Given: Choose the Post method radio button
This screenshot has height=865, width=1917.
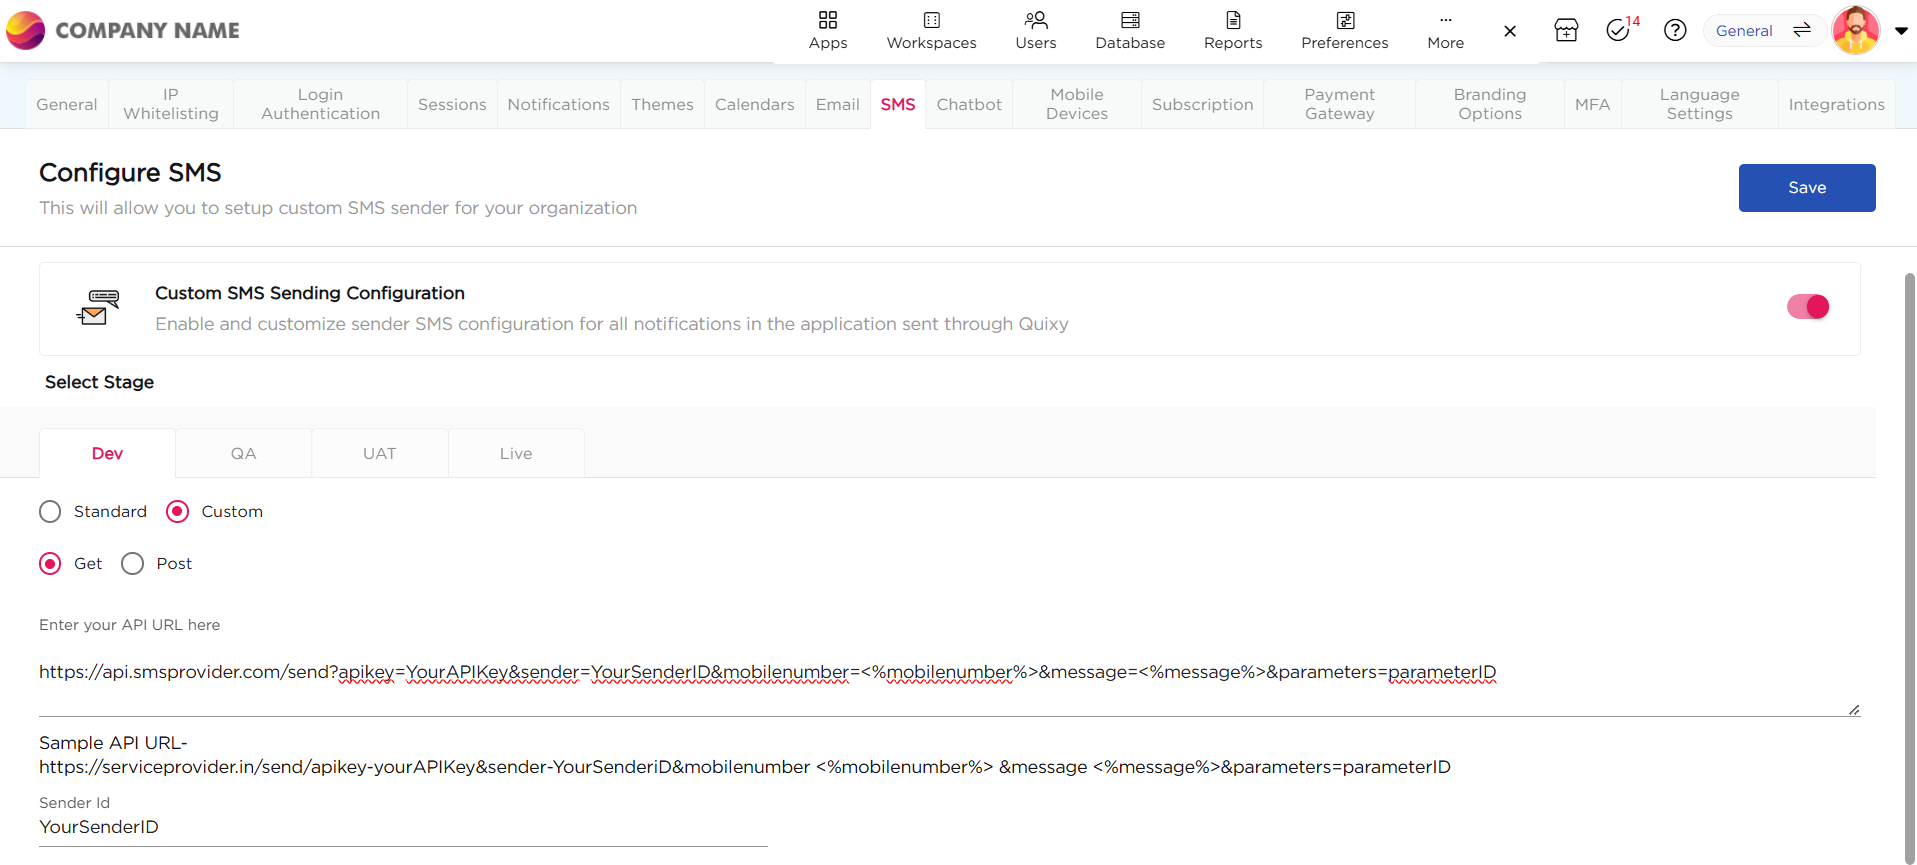Looking at the screenshot, I should [x=132, y=564].
